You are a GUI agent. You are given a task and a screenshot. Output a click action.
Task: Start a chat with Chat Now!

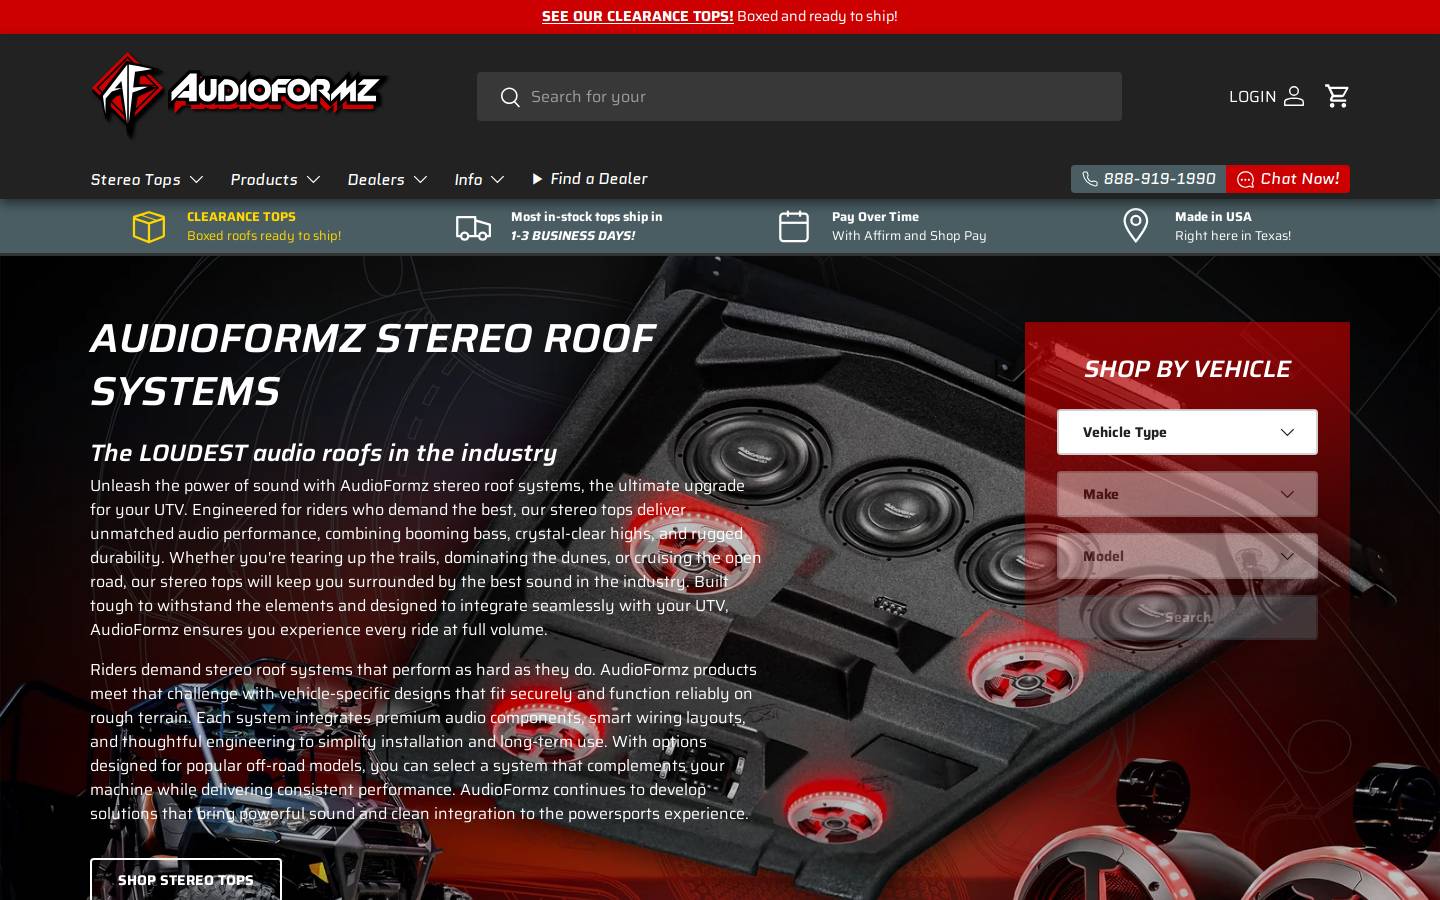(x=1288, y=179)
